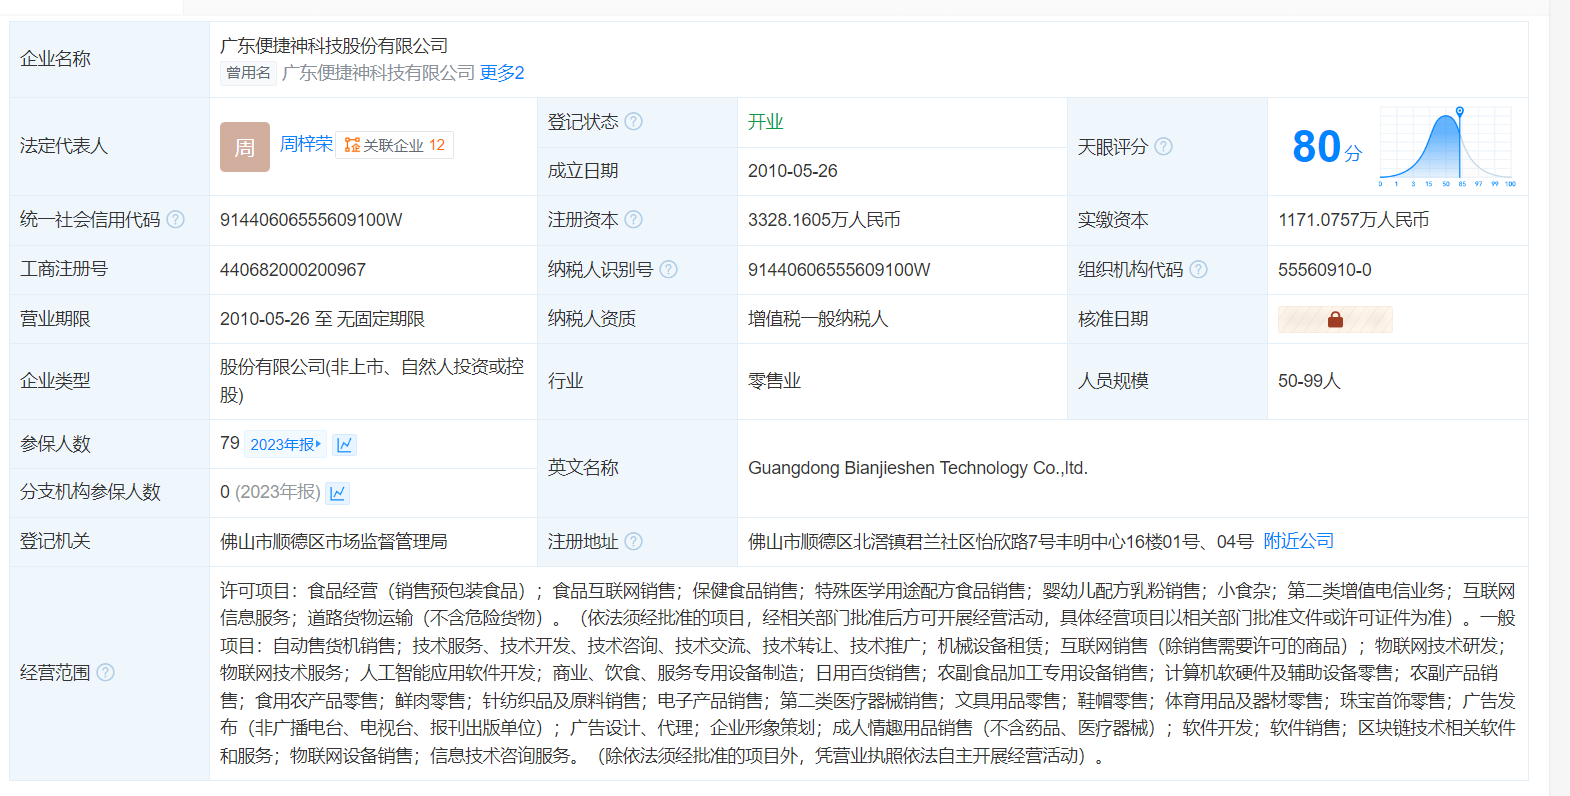This screenshot has height=796, width=1570.
Task: Click the 周 avatar thumbnail
Action: coord(245,147)
